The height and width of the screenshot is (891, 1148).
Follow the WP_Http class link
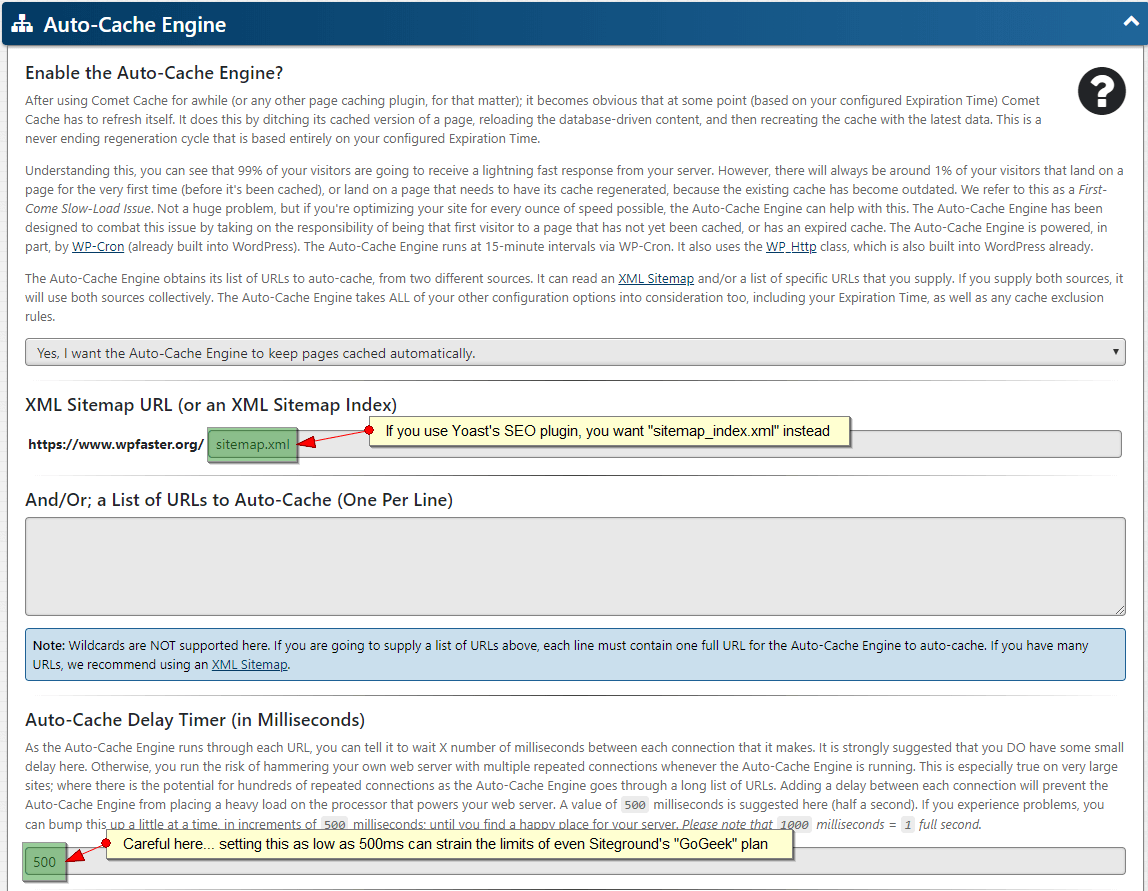(791, 247)
